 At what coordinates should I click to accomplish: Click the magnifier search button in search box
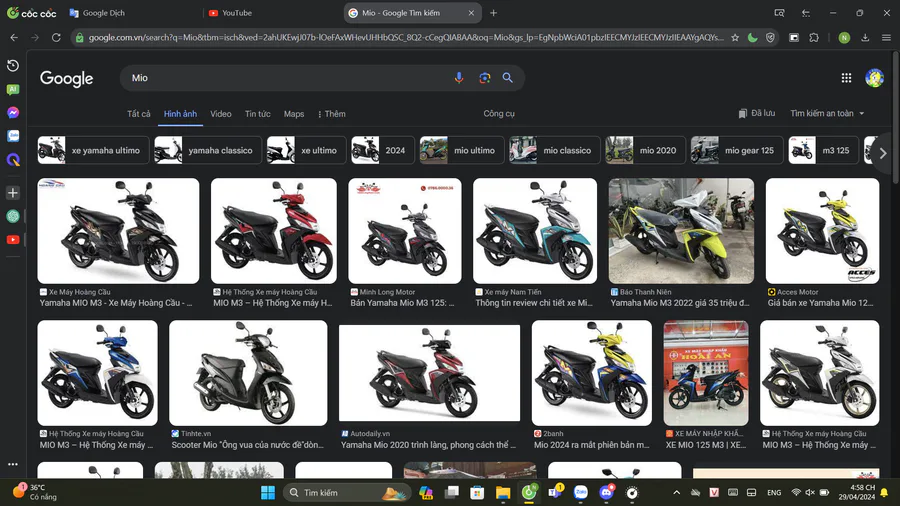507,77
